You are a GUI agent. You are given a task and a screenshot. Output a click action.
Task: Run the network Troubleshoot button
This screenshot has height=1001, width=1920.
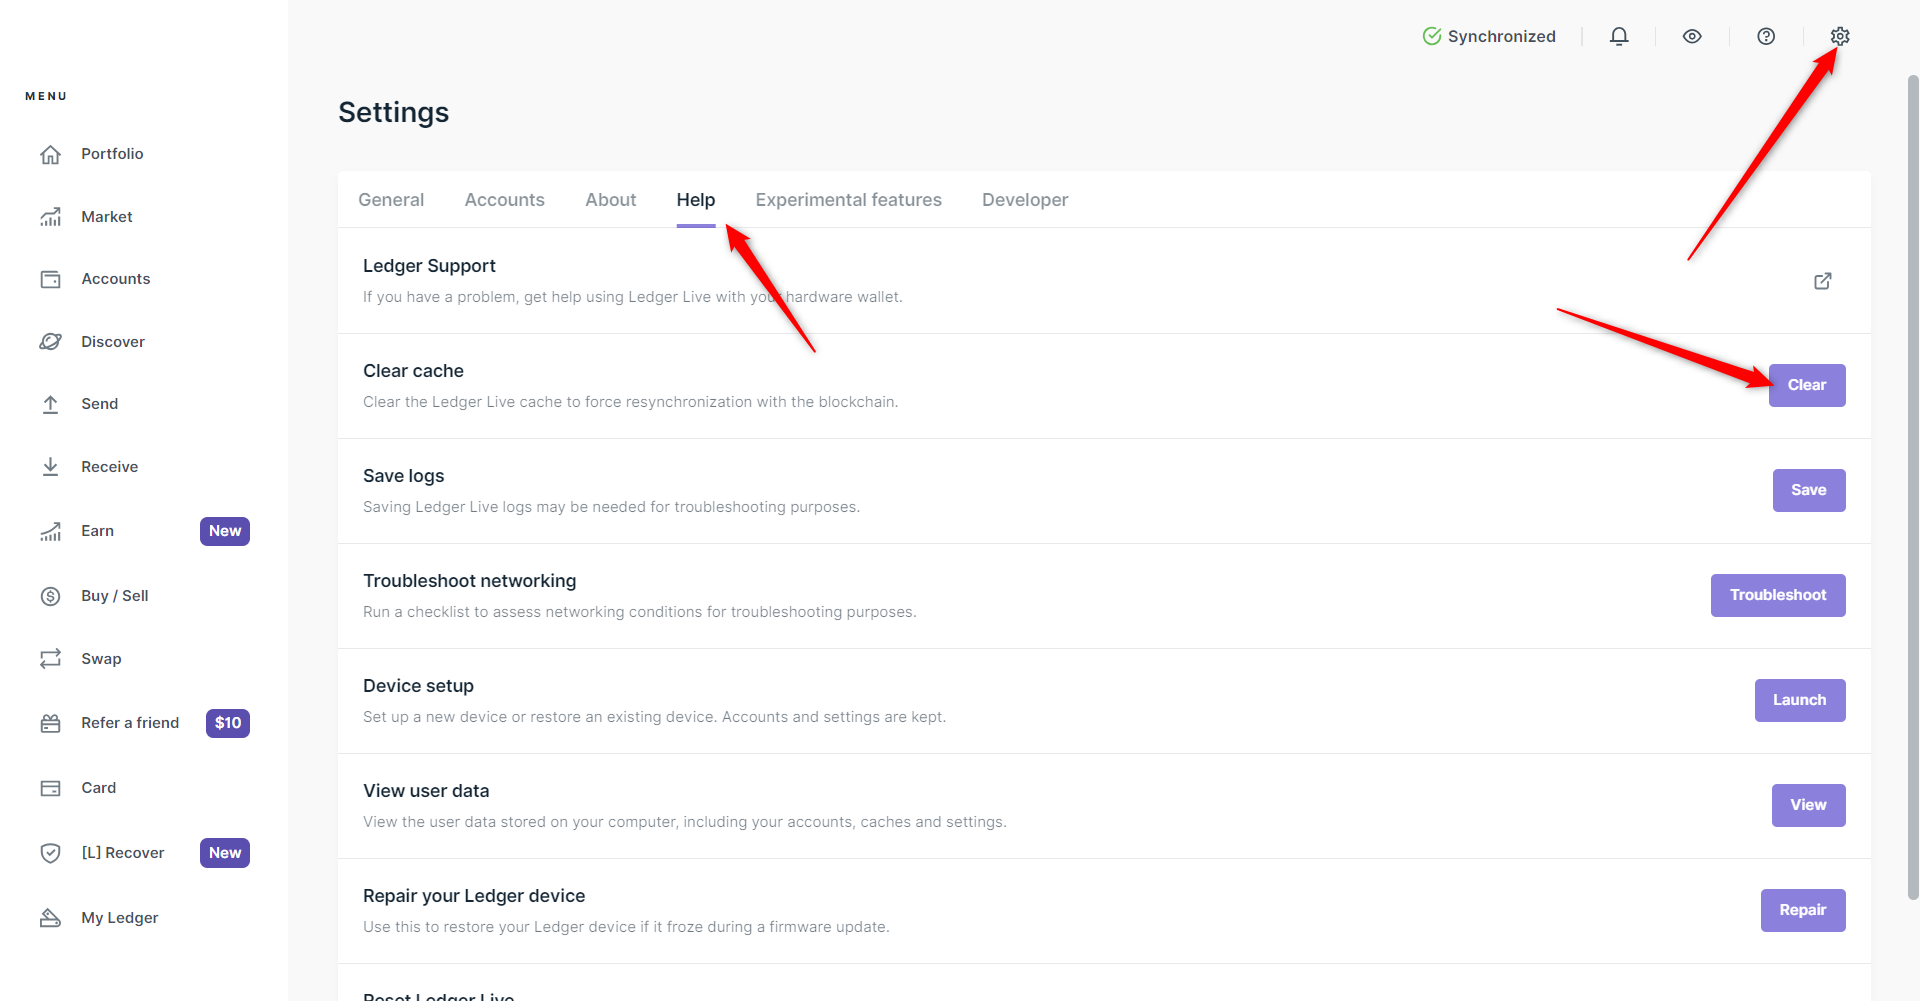[x=1777, y=595]
